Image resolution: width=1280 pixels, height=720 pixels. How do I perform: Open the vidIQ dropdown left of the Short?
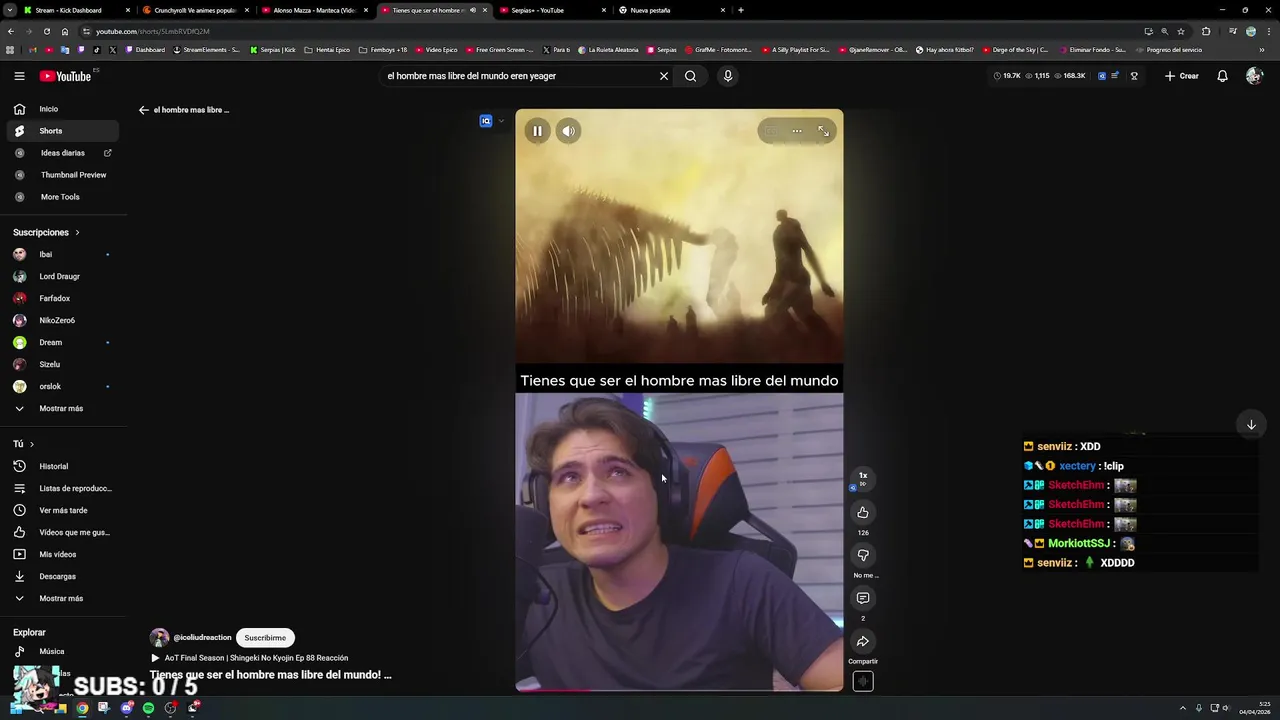tap(501, 121)
